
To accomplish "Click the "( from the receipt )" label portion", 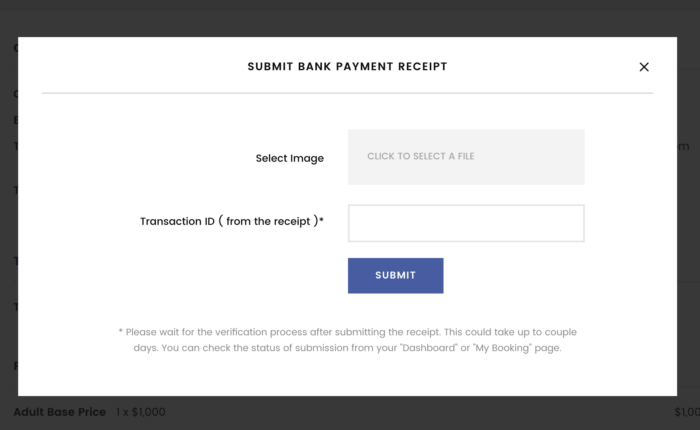I will pyautogui.click(x=268, y=221).
